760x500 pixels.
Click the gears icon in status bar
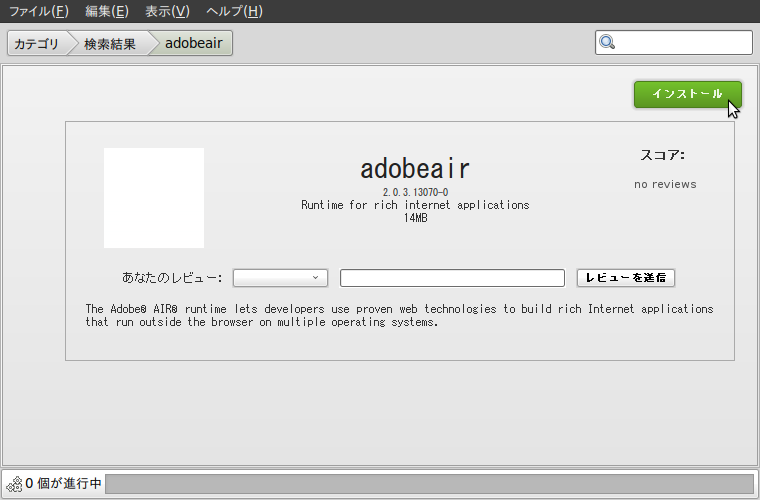15,484
